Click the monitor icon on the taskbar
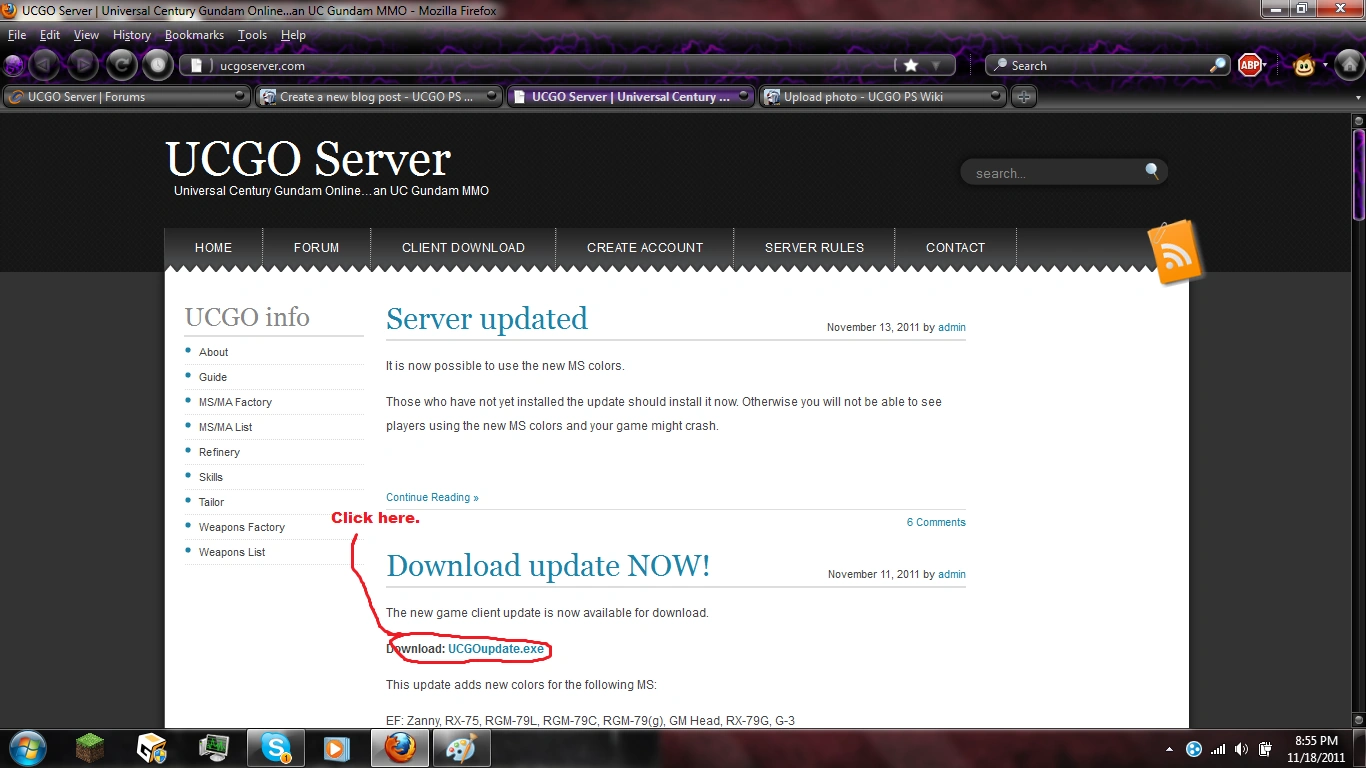The image size is (1366, 768). [213, 748]
